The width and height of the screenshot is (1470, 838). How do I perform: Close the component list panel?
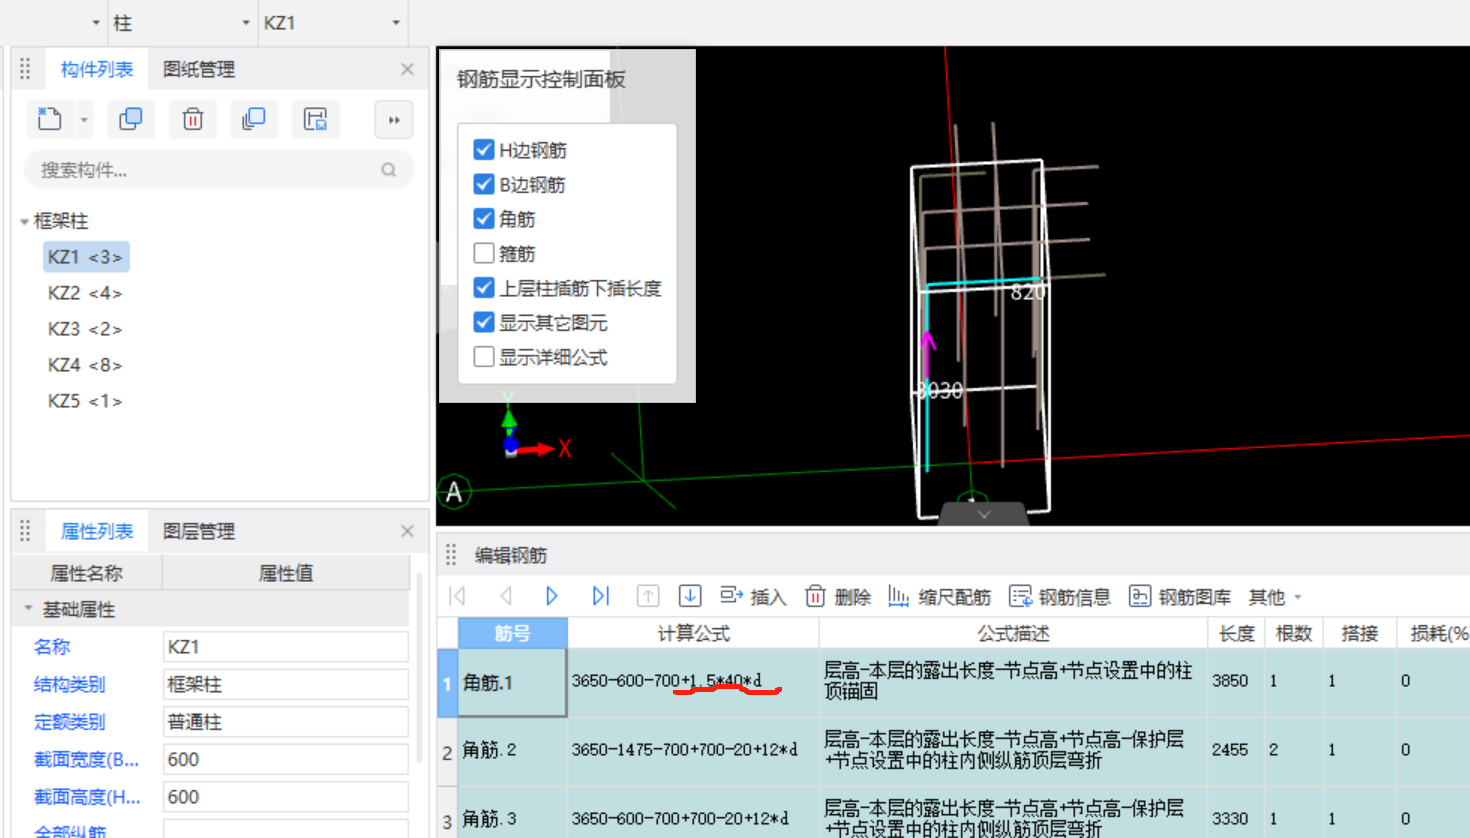pyautogui.click(x=407, y=69)
